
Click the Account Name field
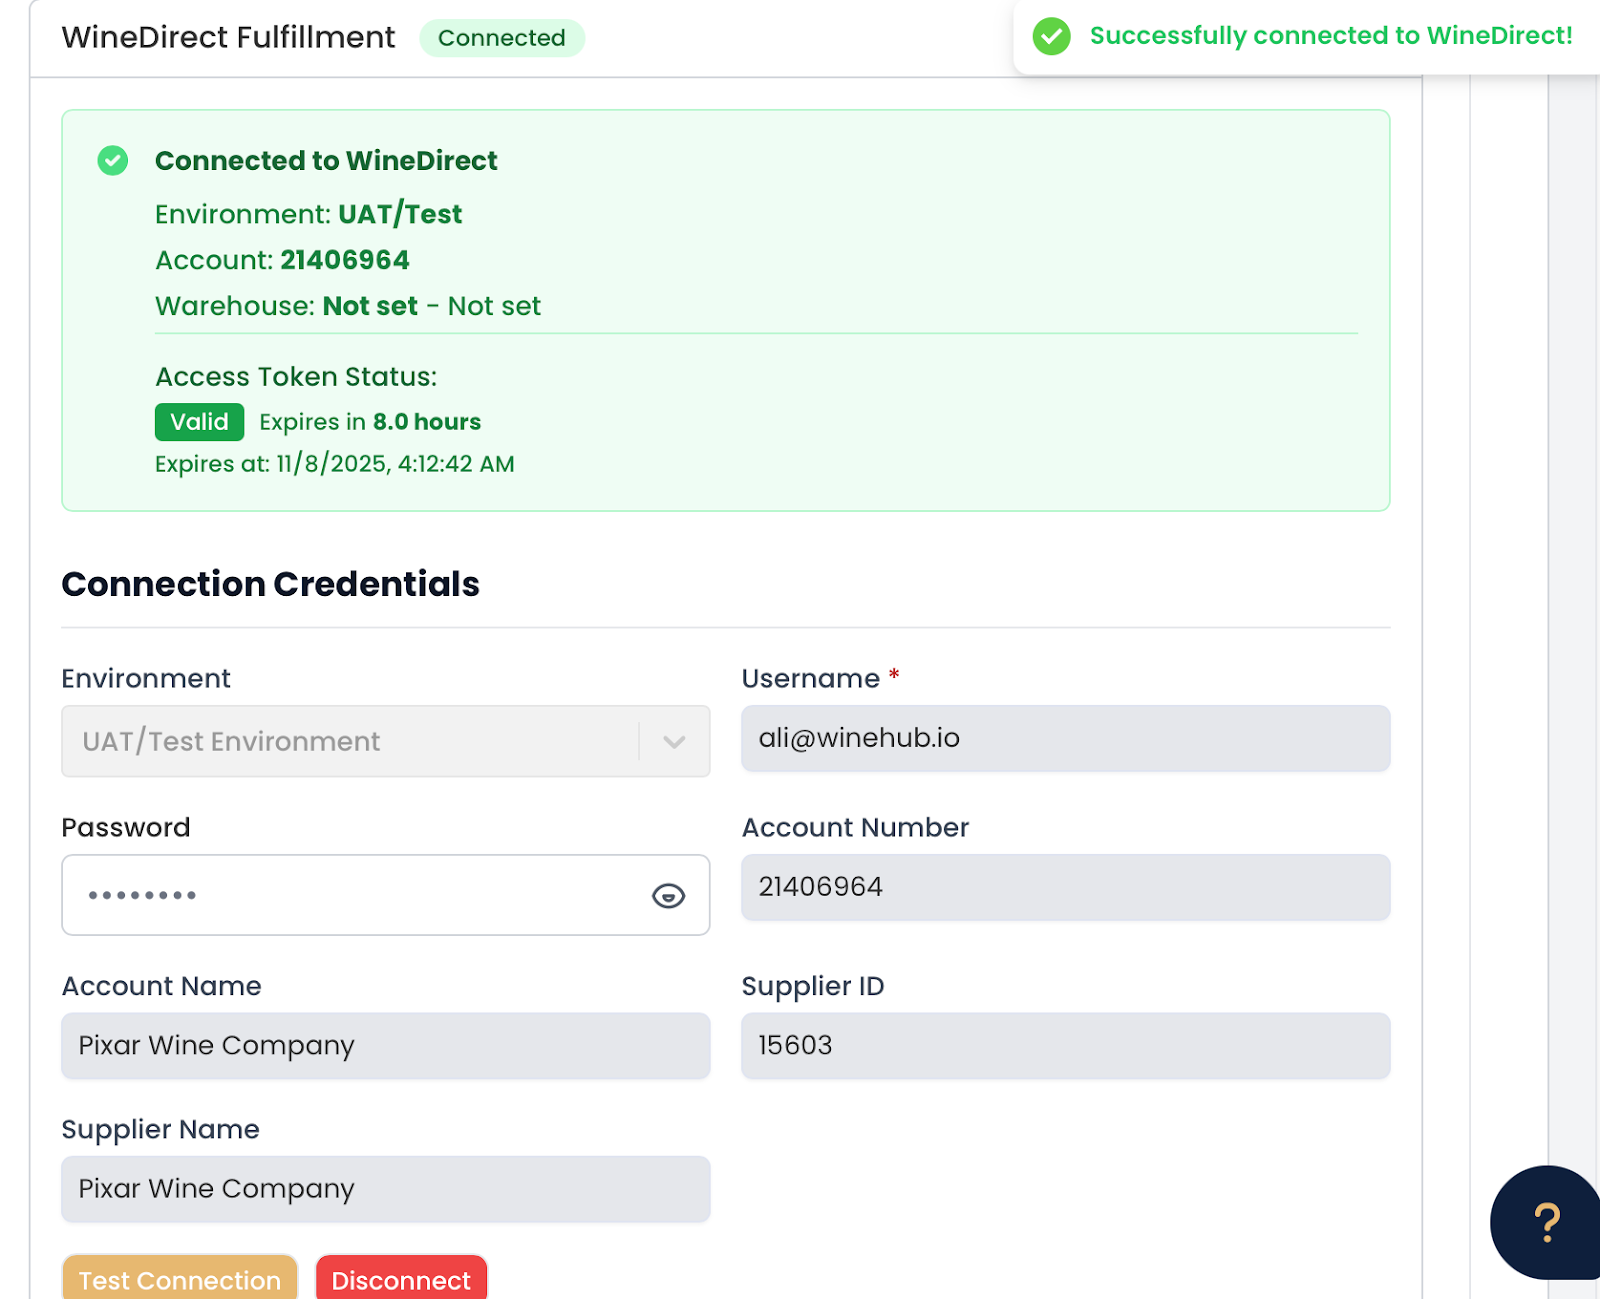(x=386, y=1046)
